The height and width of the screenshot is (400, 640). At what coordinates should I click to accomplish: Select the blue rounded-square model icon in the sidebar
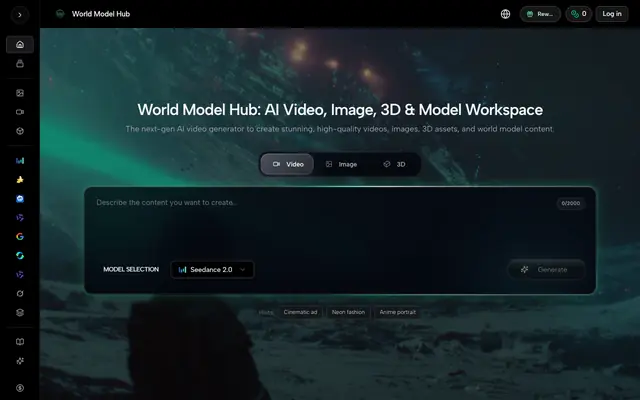click(x=20, y=199)
